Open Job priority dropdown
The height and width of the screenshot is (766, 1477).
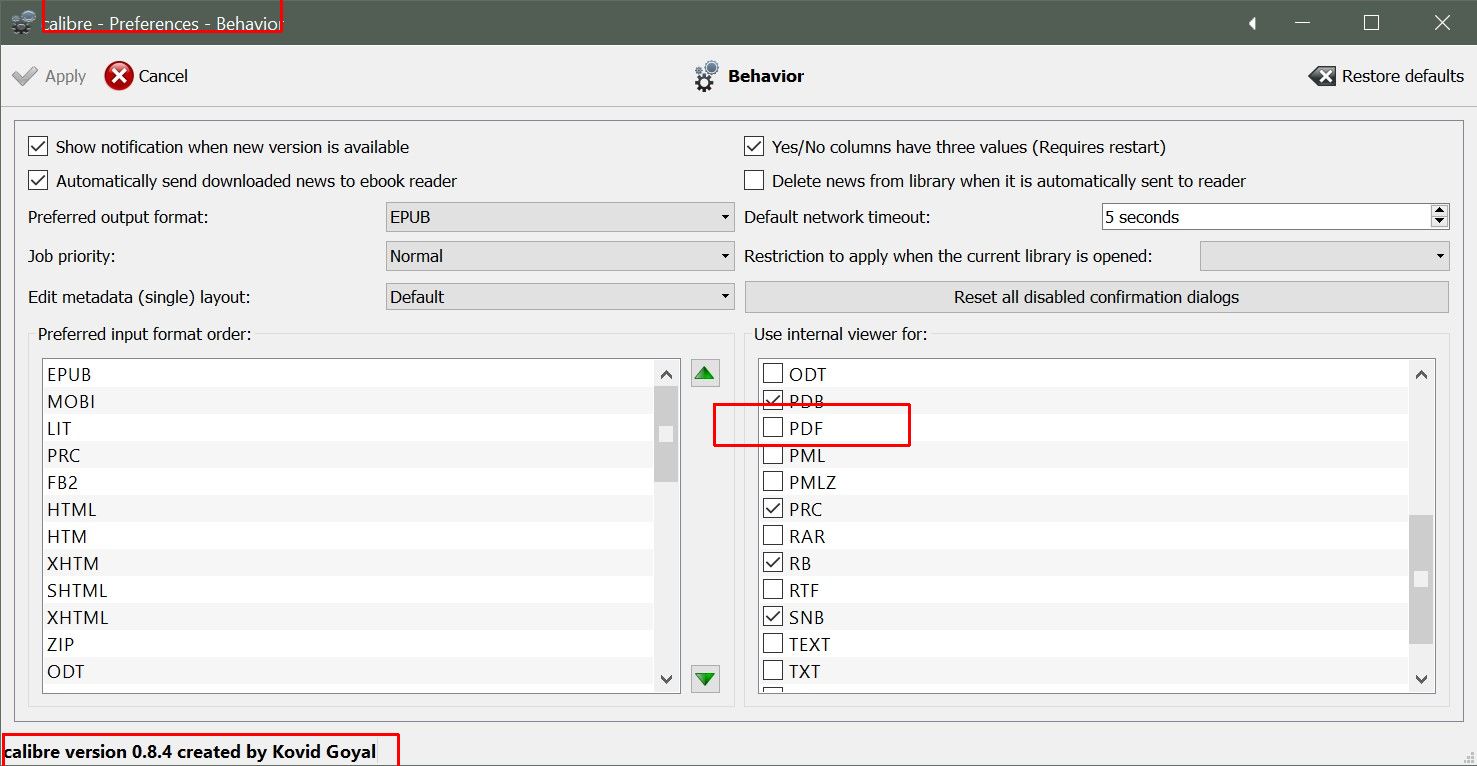560,256
